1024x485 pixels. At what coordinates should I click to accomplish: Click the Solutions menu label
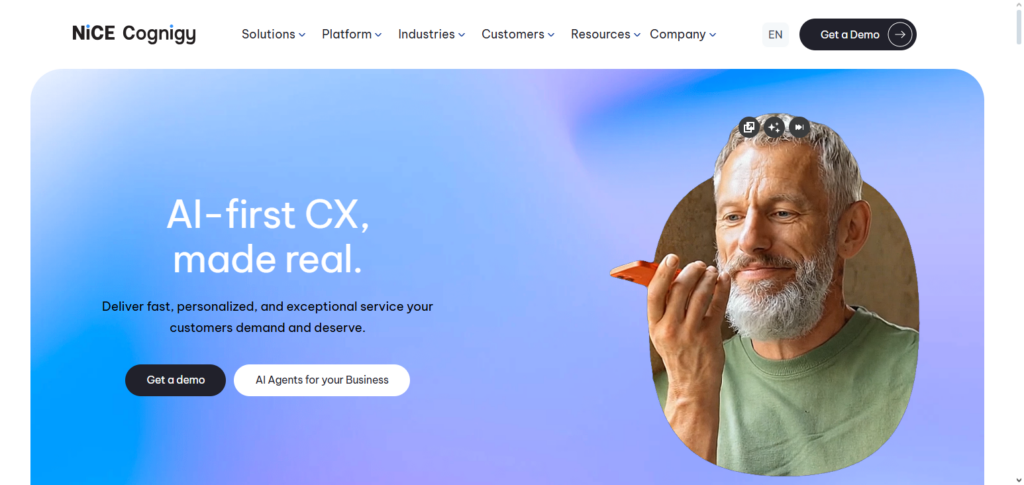pos(268,35)
